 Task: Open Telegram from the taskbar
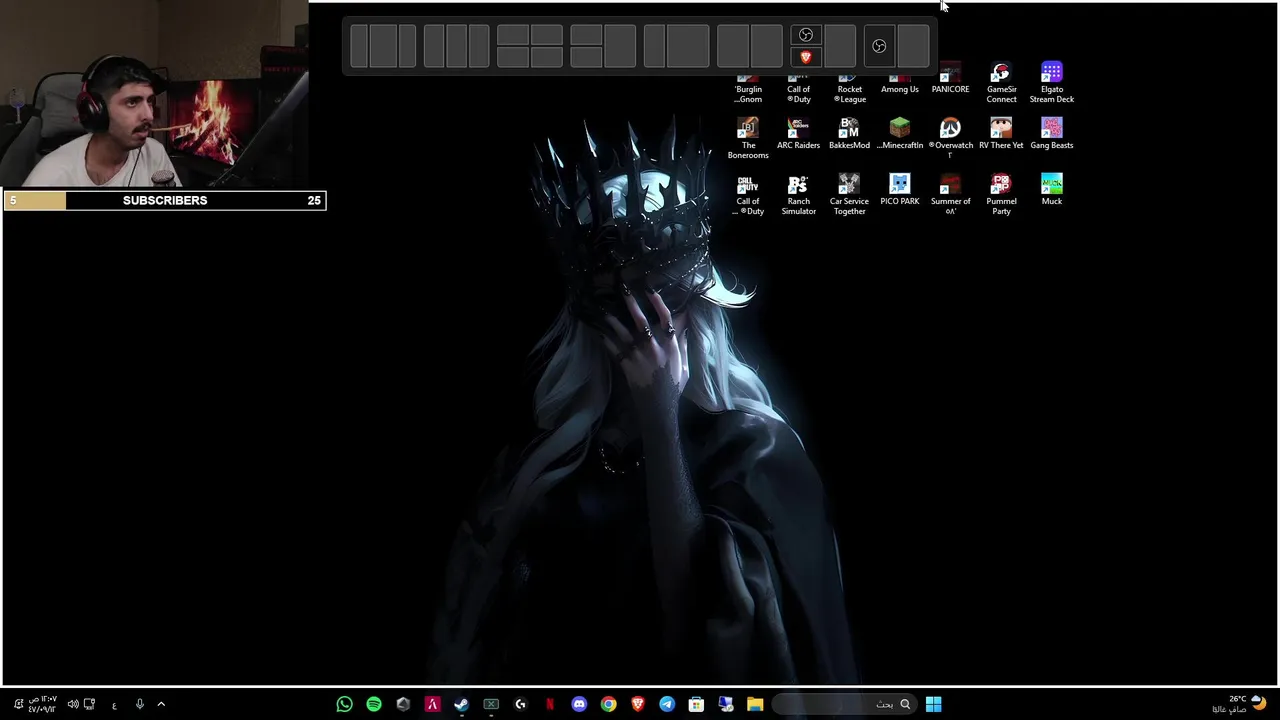click(x=667, y=704)
